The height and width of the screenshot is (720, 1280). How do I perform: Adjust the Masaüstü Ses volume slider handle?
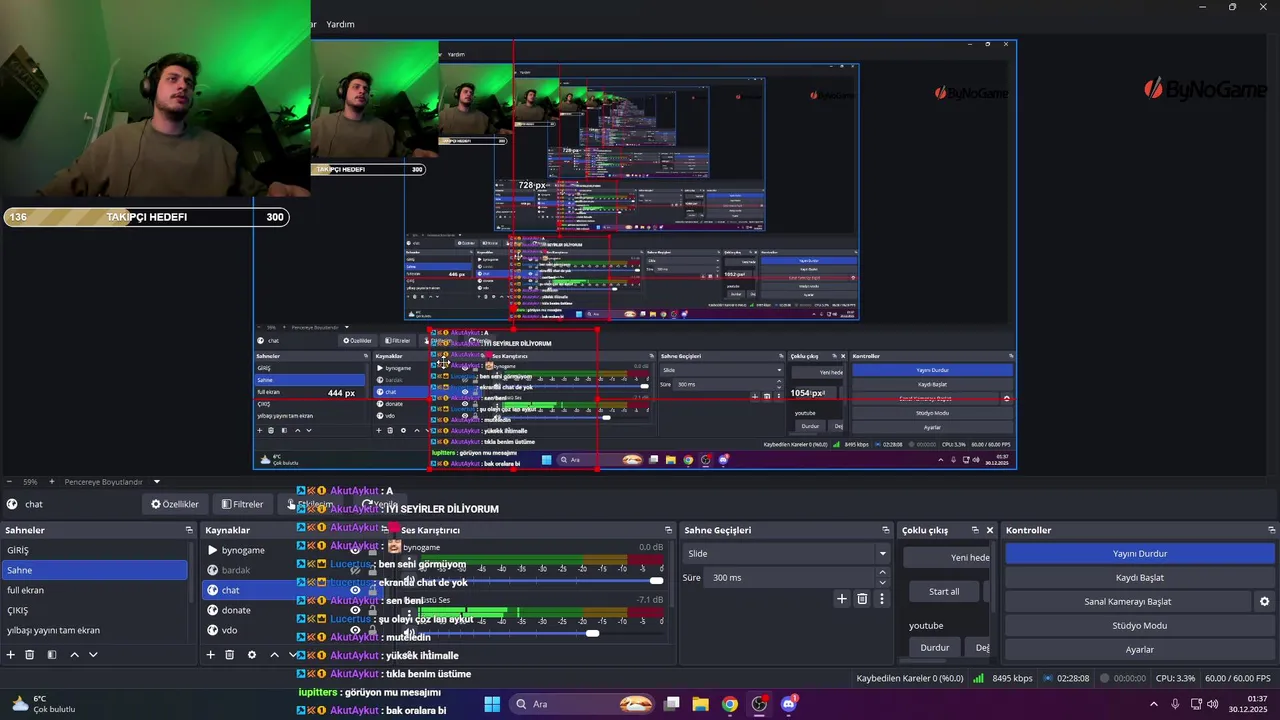(x=592, y=633)
